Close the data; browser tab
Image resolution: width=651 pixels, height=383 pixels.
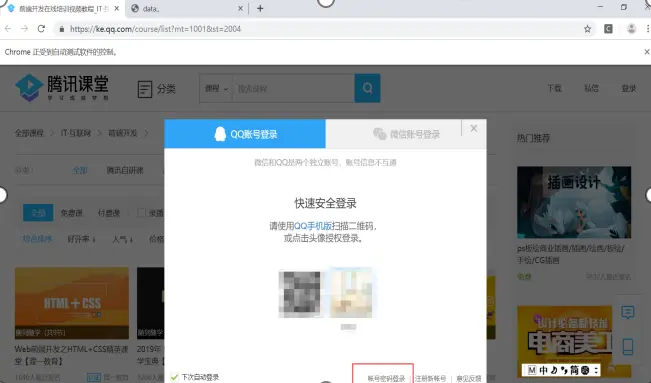(240, 8)
